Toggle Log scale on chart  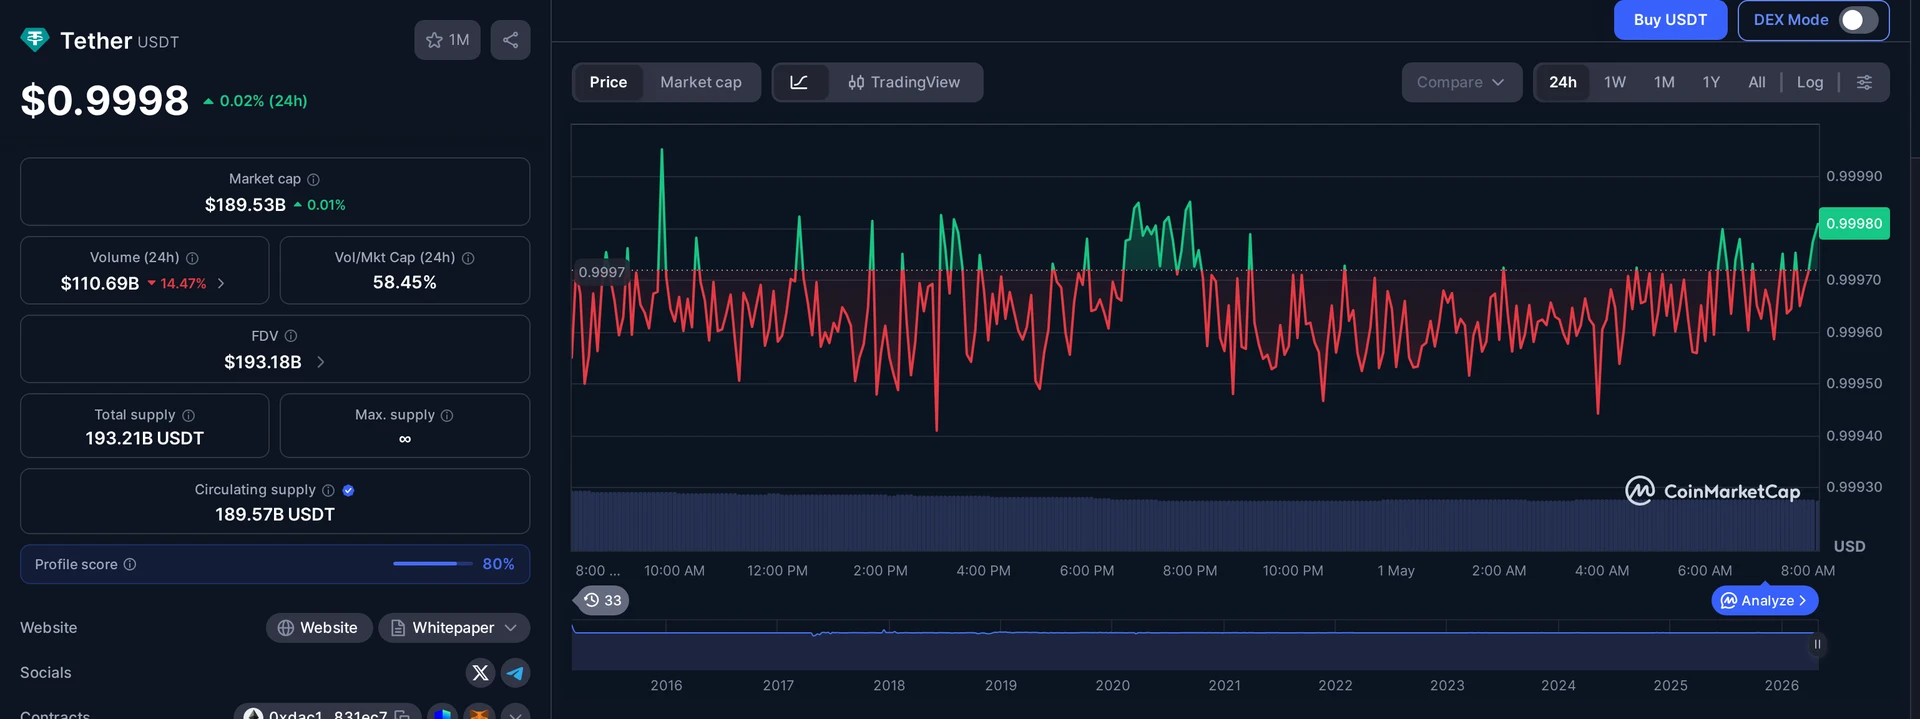(x=1810, y=82)
